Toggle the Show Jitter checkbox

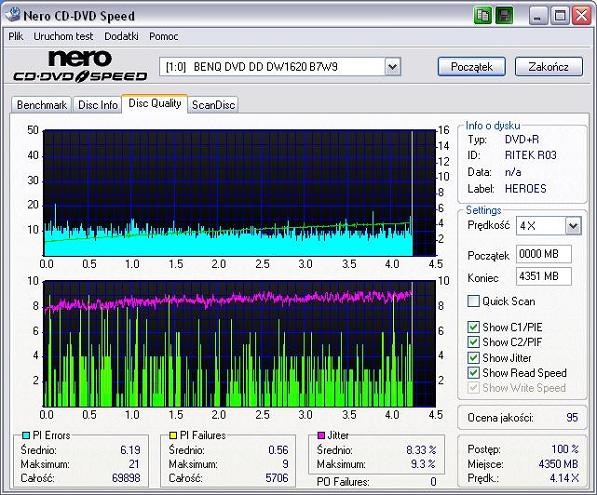tap(473, 358)
